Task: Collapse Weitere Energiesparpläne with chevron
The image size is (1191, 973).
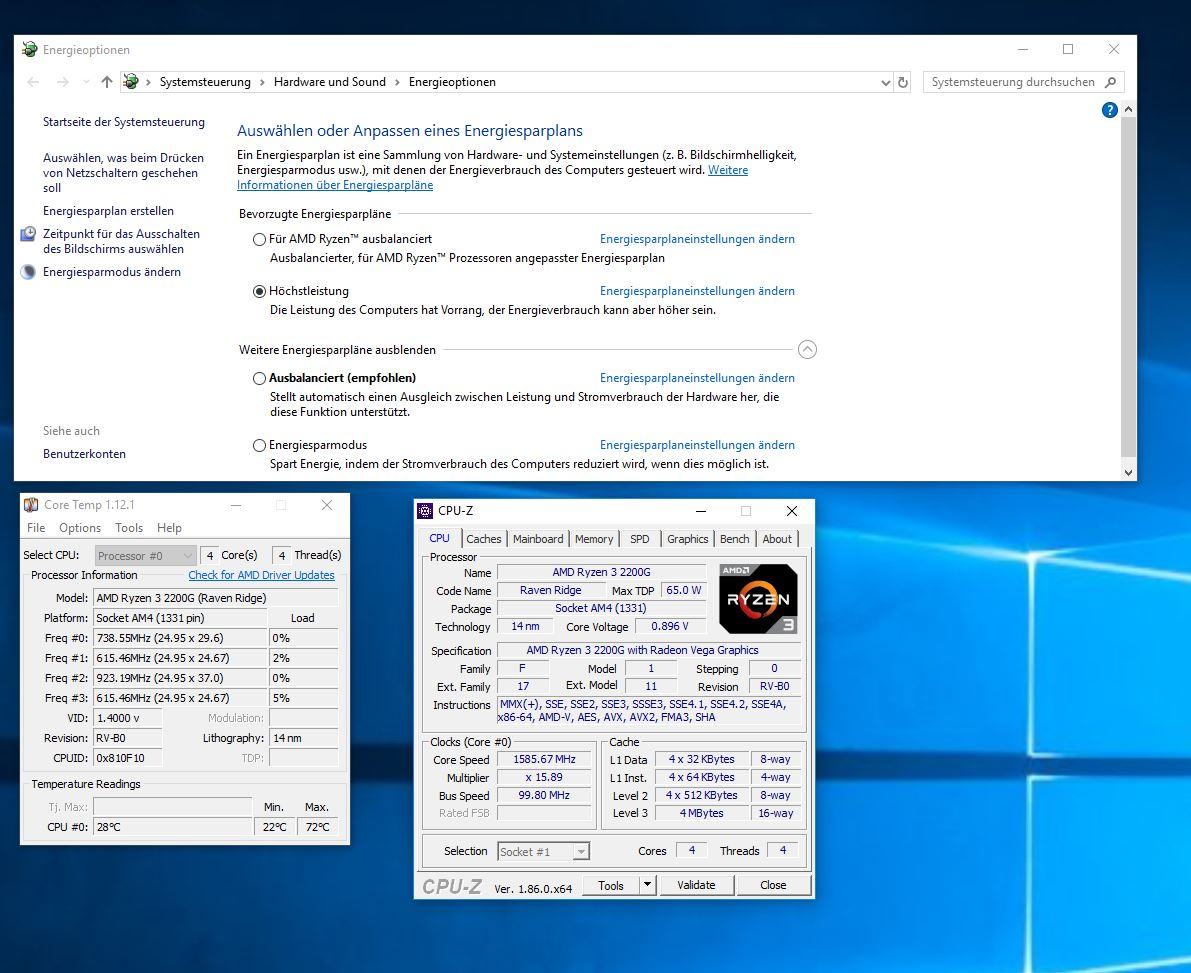Action: point(807,349)
